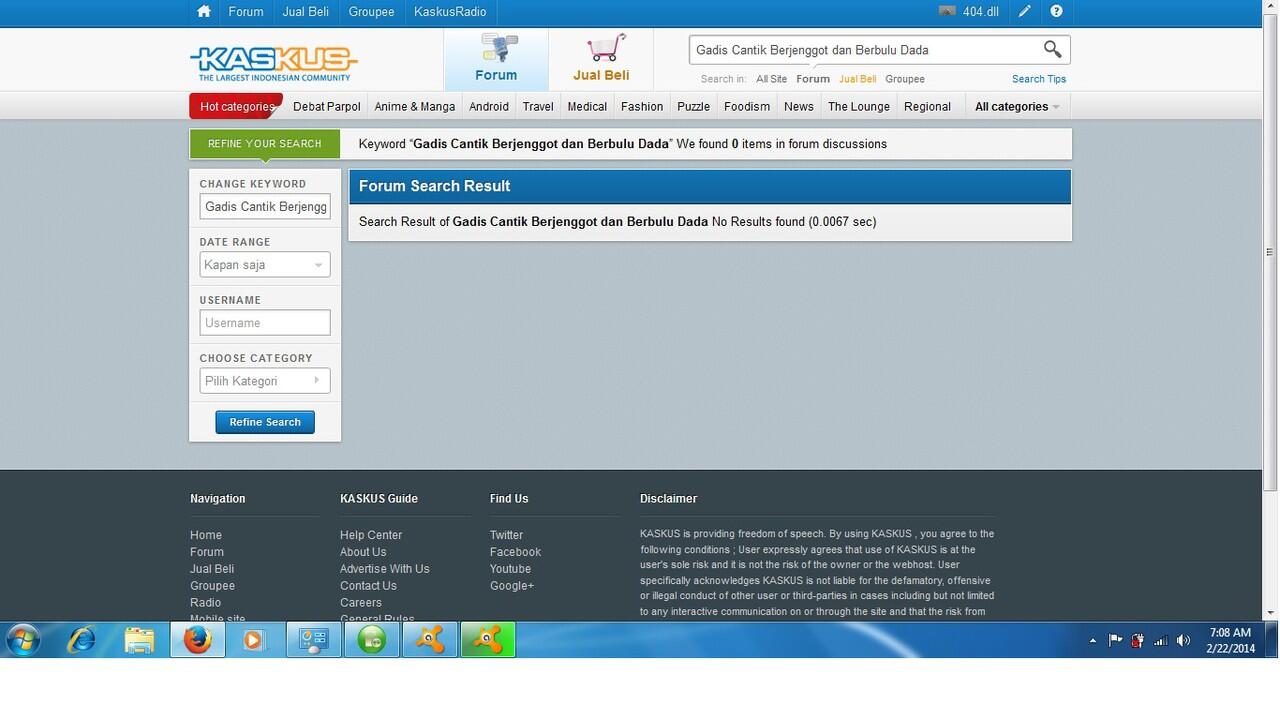This screenshot has height=720, width=1280.
Task: Open the Regional category
Action: [x=927, y=106]
